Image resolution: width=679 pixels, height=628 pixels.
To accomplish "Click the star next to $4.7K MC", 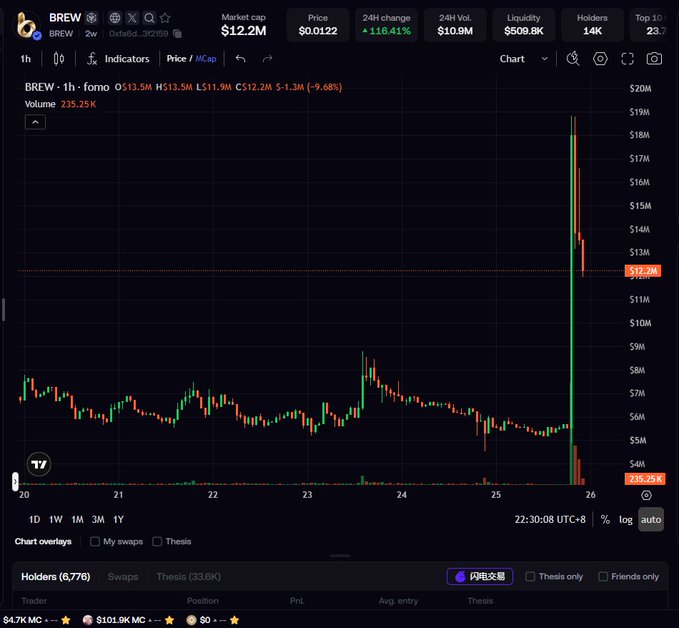I will tap(66, 620).
